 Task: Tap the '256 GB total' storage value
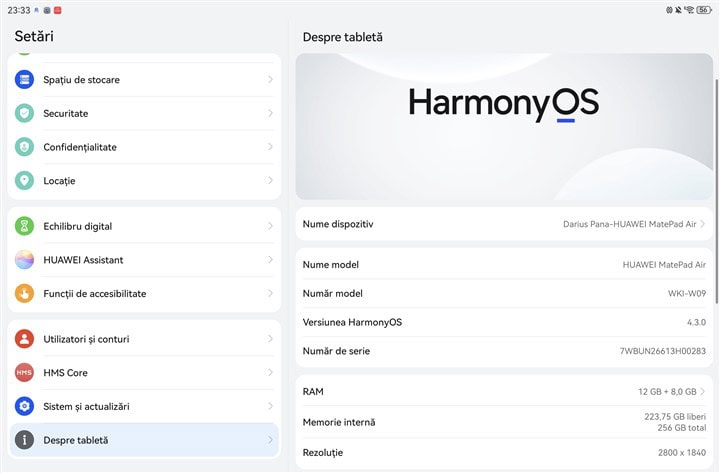tap(681, 428)
